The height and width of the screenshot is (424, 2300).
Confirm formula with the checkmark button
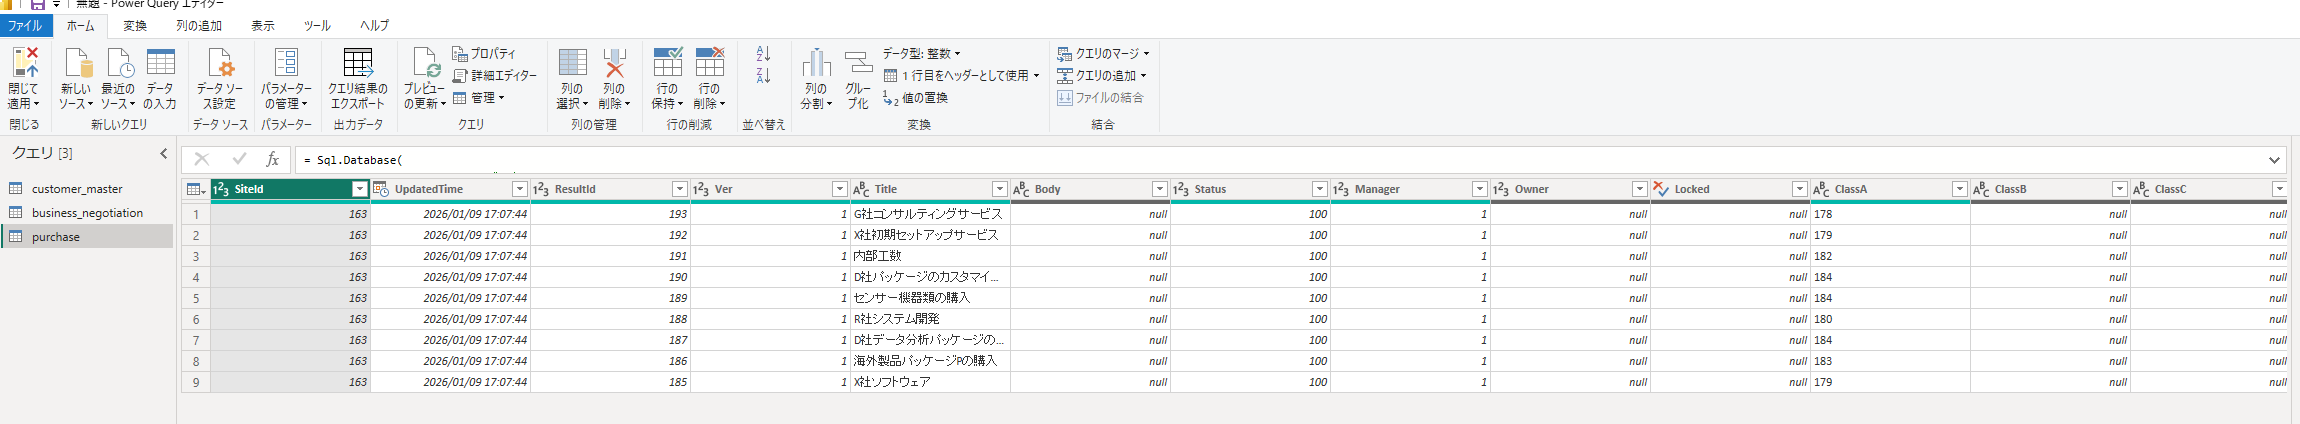[x=239, y=160]
